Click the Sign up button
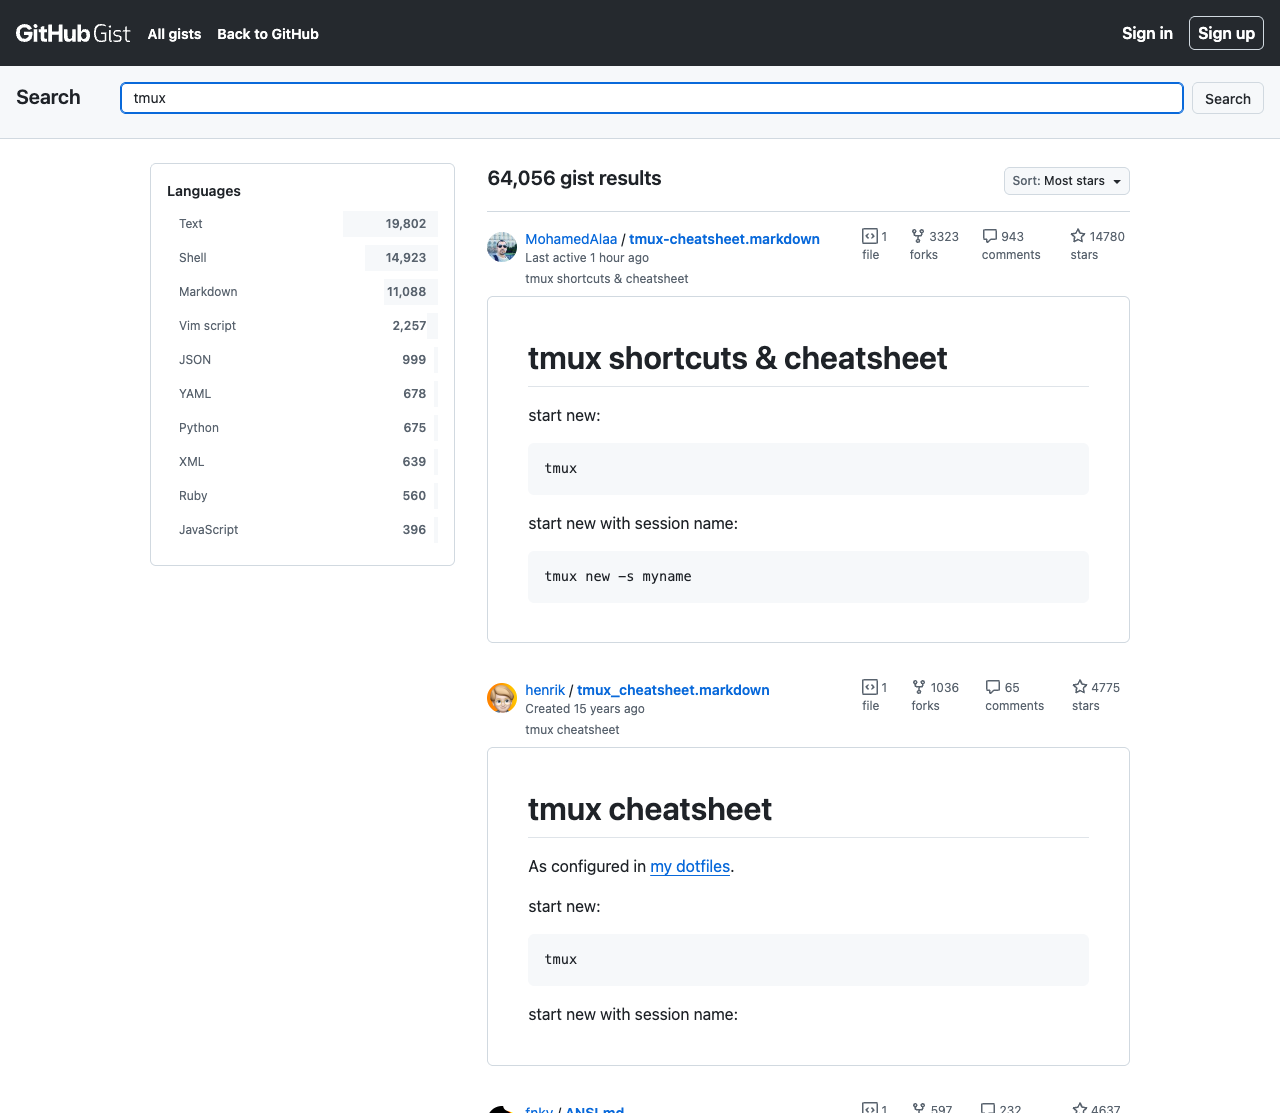Image resolution: width=1280 pixels, height=1113 pixels. [x=1226, y=33]
